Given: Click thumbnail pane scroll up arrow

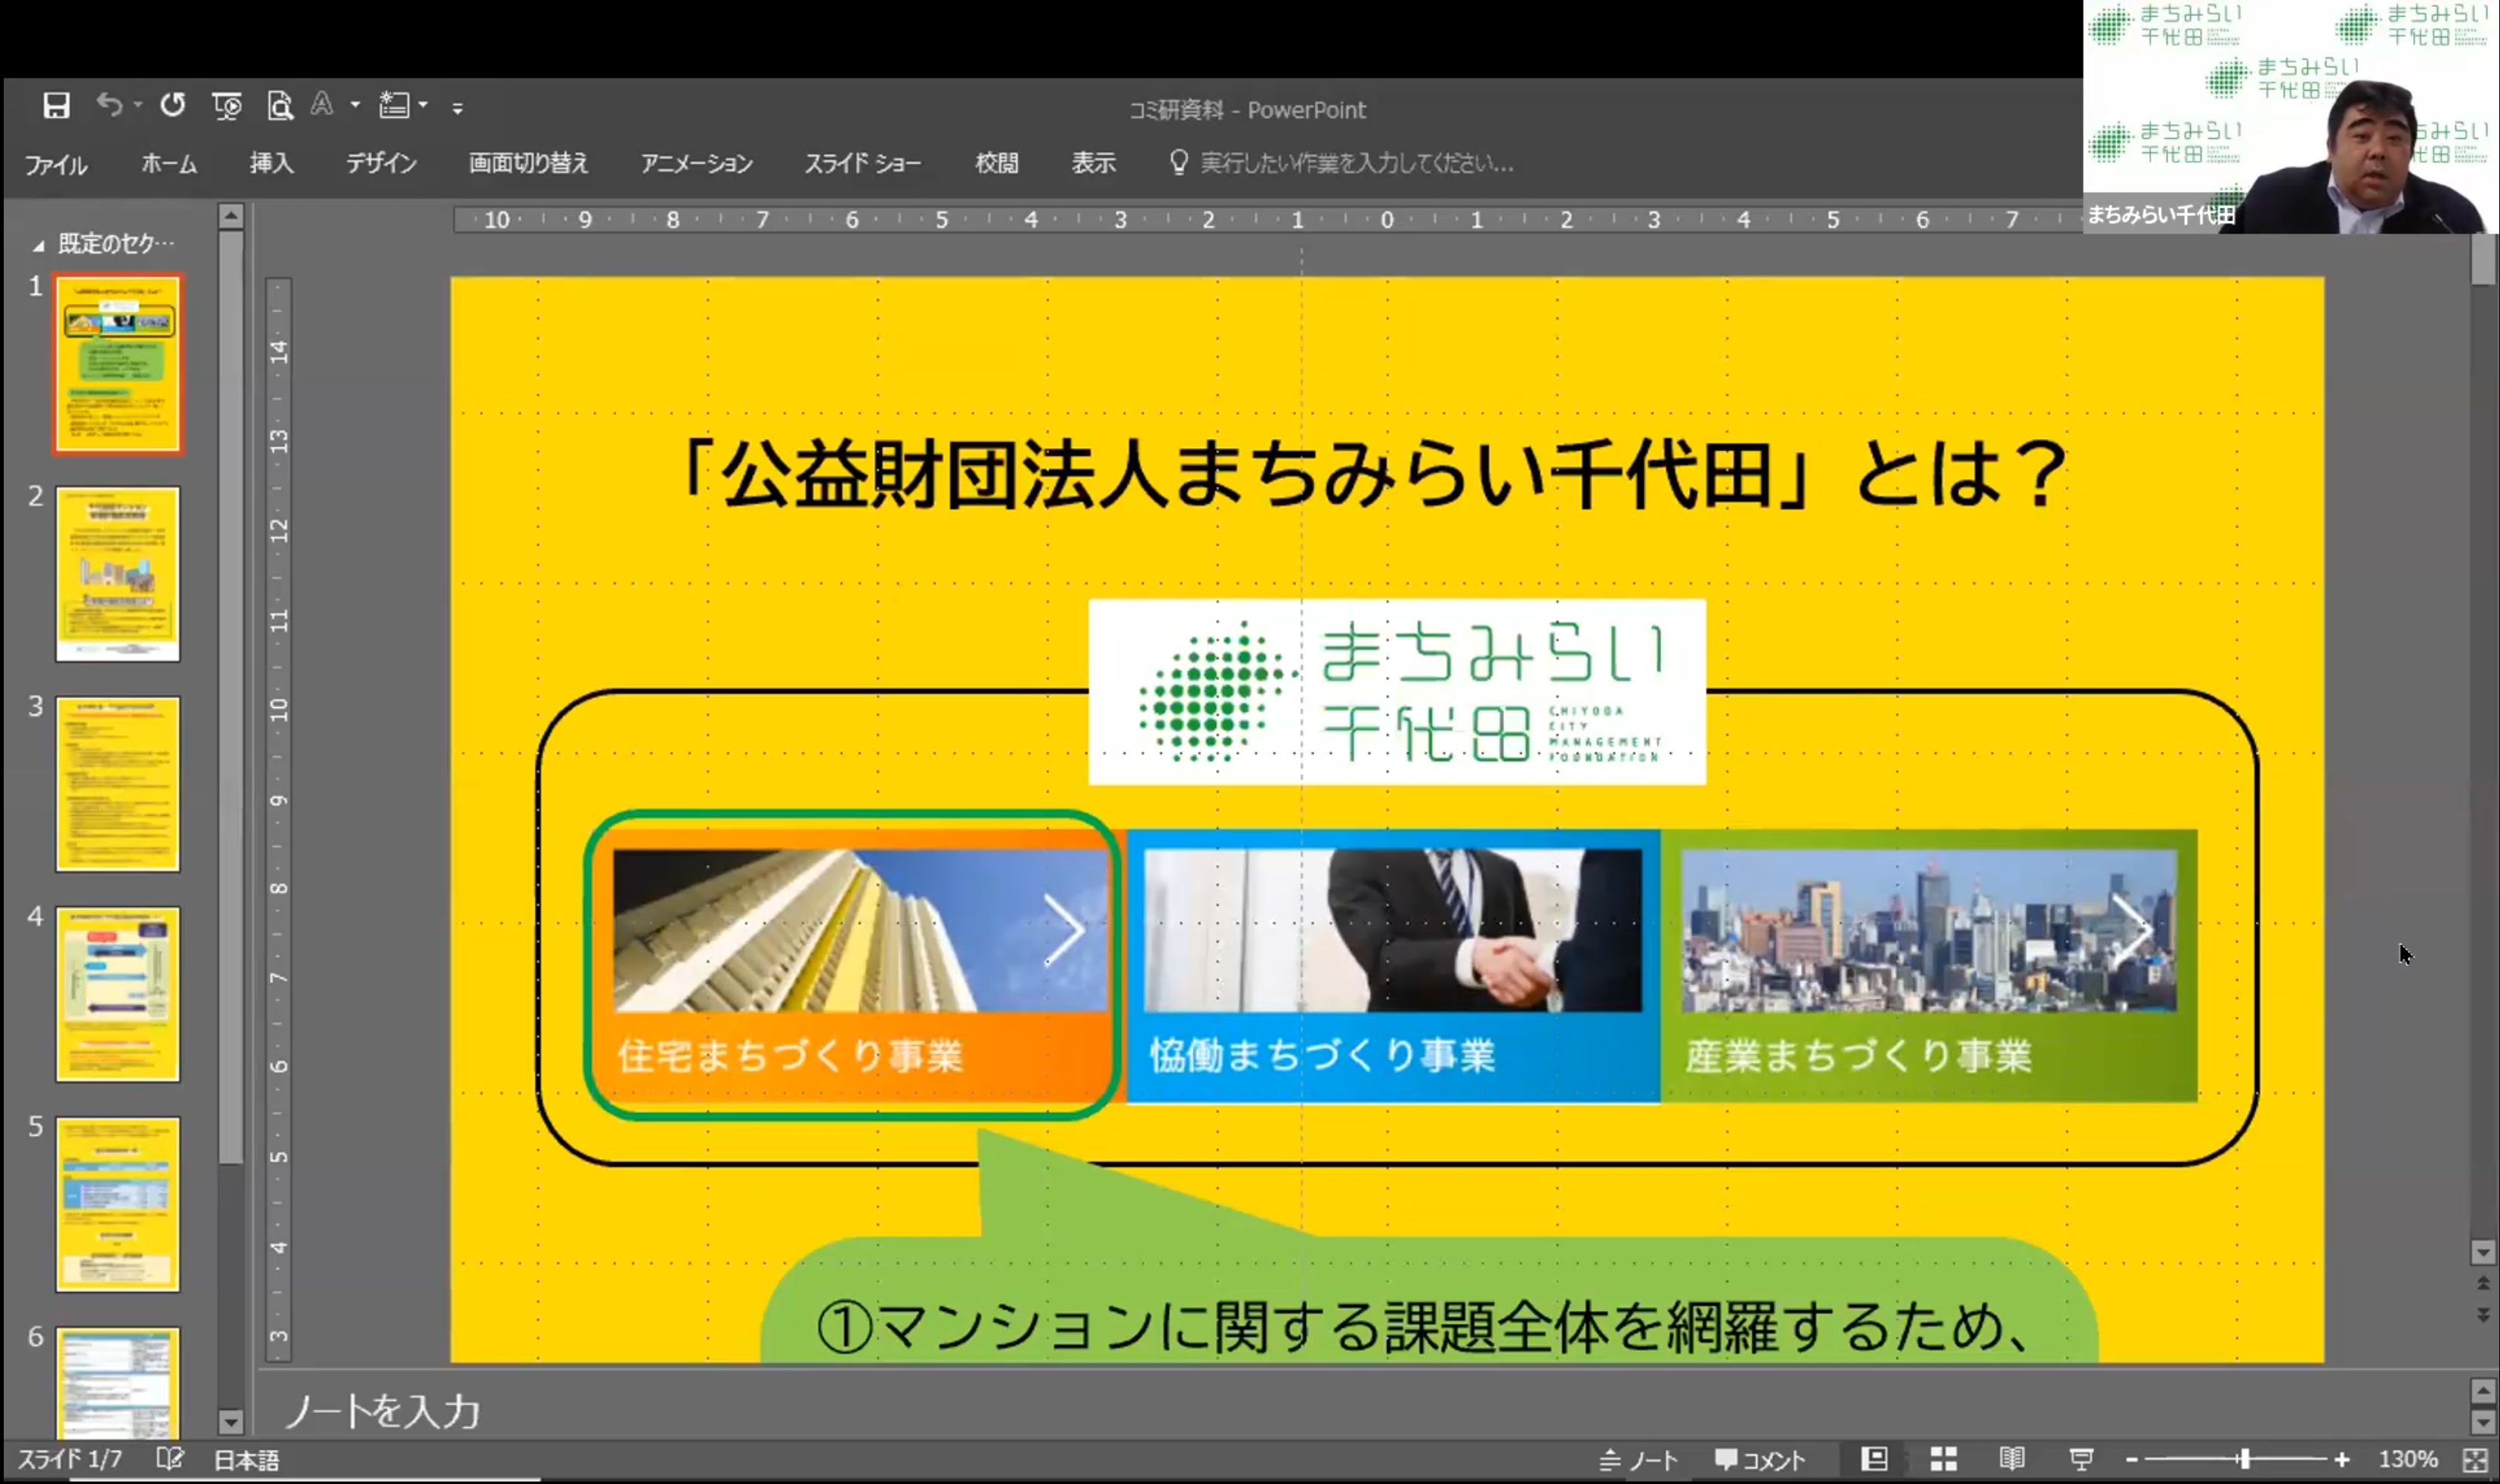Looking at the screenshot, I should click(x=231, y=216).
